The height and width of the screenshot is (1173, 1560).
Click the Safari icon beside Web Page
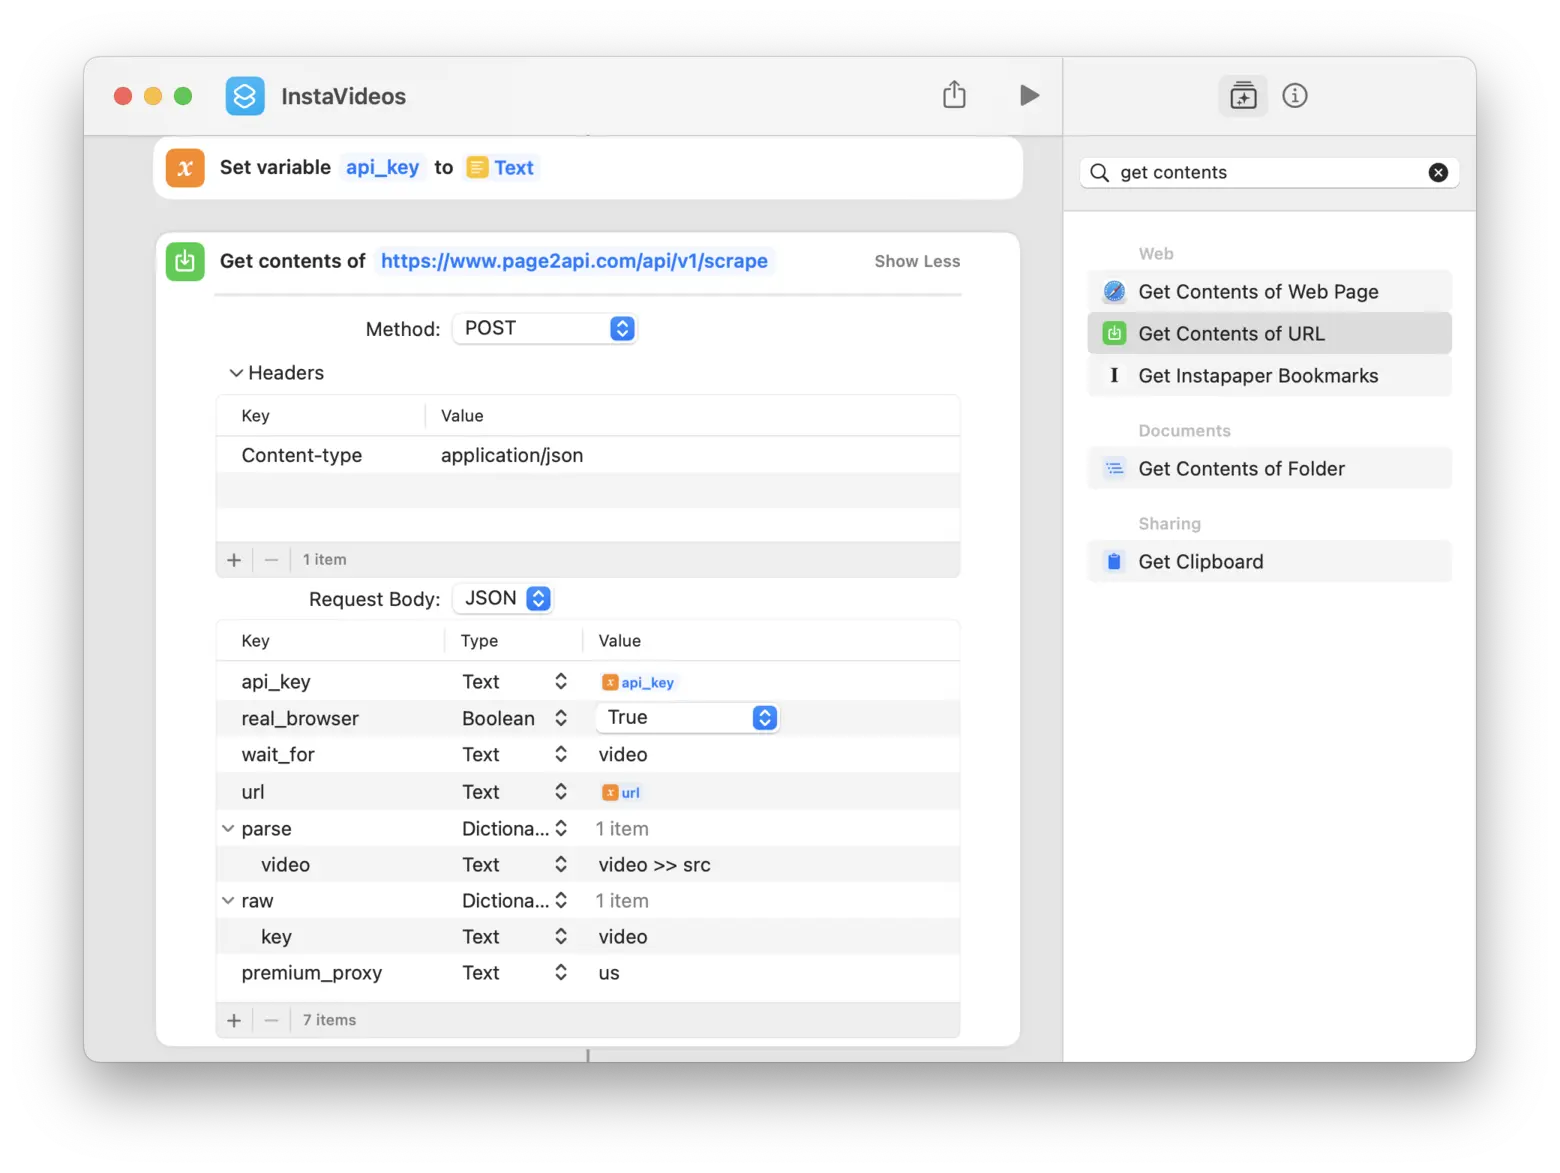[x=1114, y=291]
